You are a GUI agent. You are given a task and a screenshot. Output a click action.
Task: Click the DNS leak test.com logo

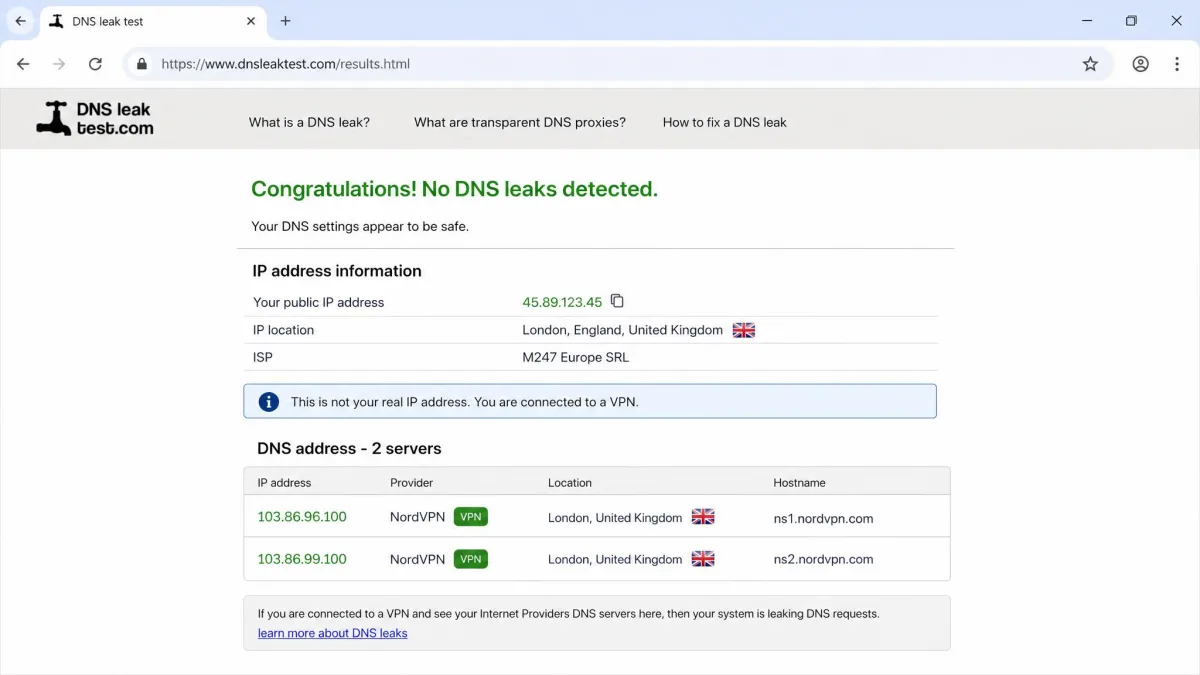(95, 118)
